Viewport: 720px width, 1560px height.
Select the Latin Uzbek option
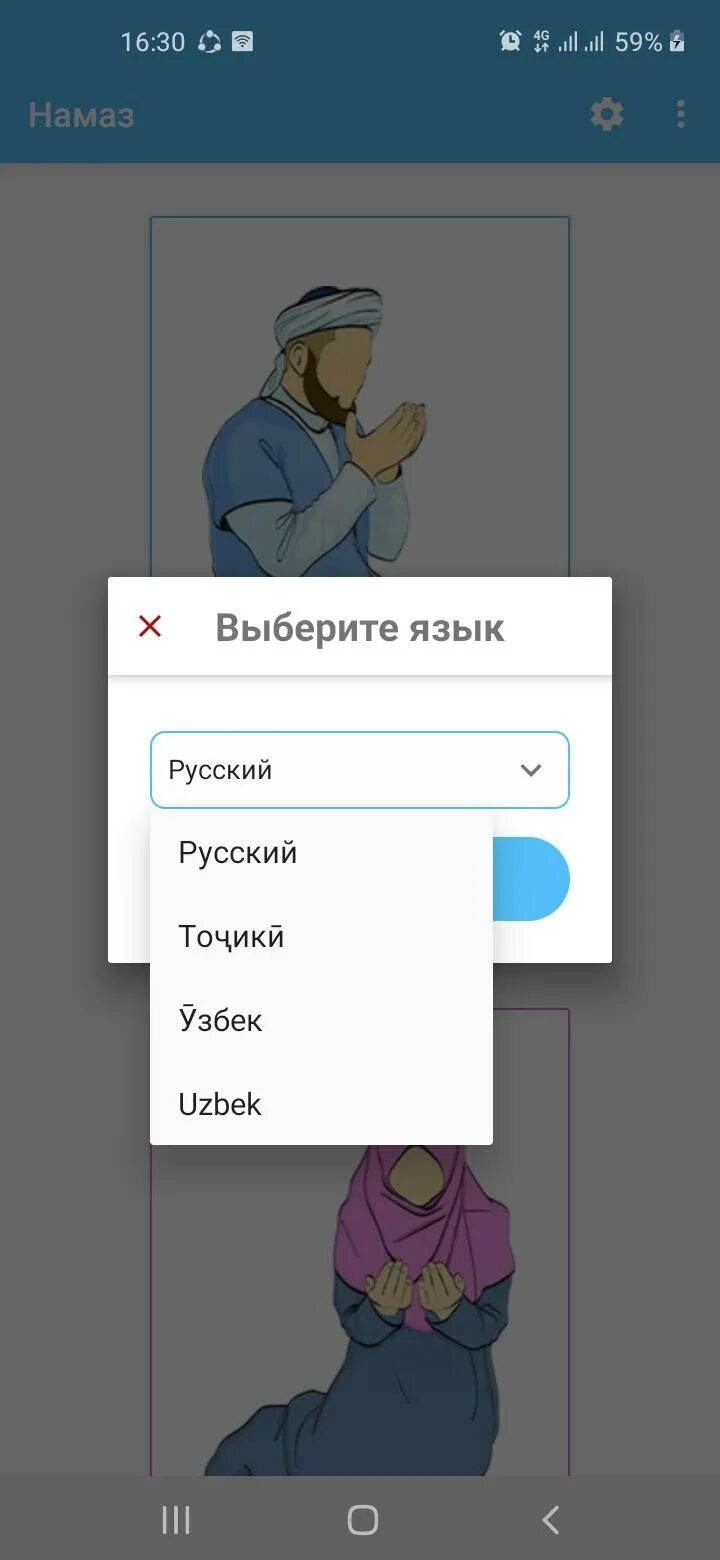(x=321, y=1104)
